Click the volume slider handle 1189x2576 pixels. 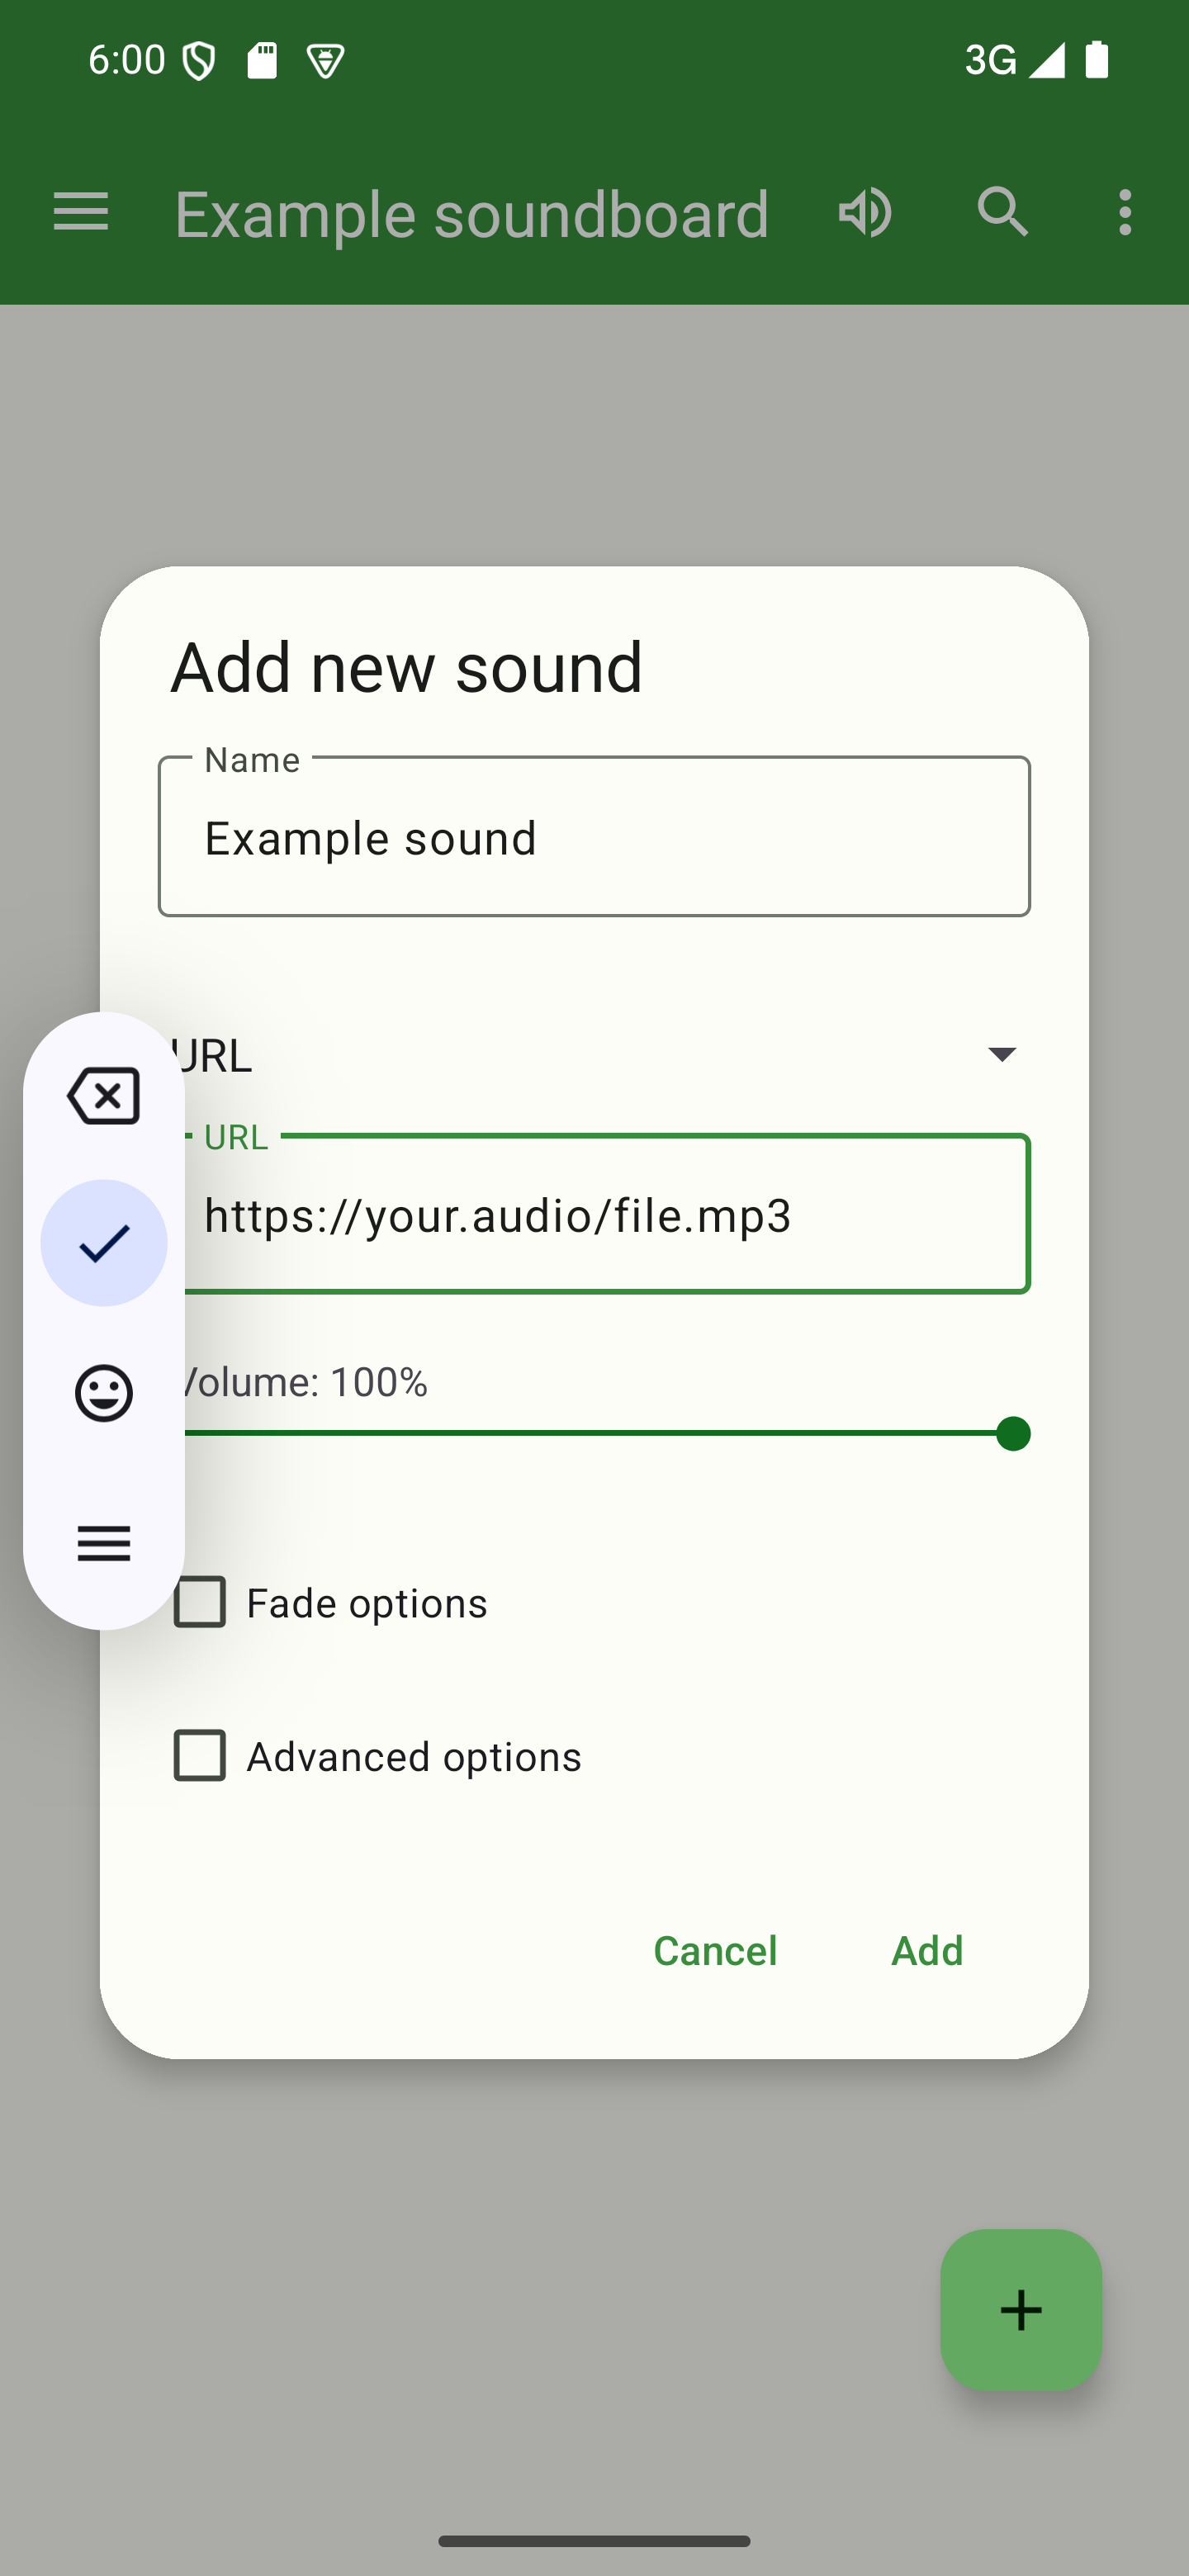tap(1013, 1433)
